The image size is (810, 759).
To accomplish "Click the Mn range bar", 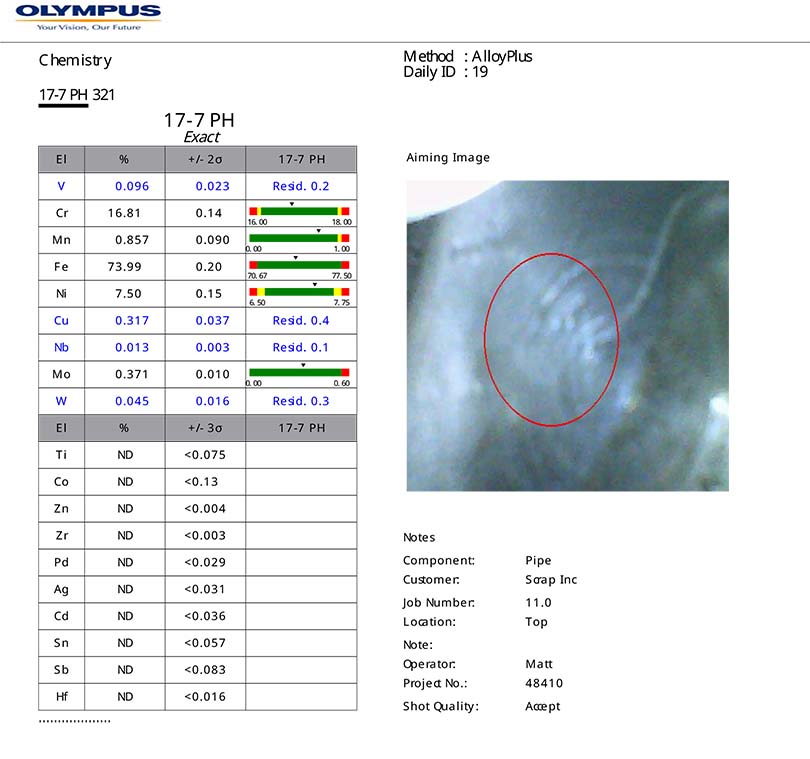I will pos(299,238).
